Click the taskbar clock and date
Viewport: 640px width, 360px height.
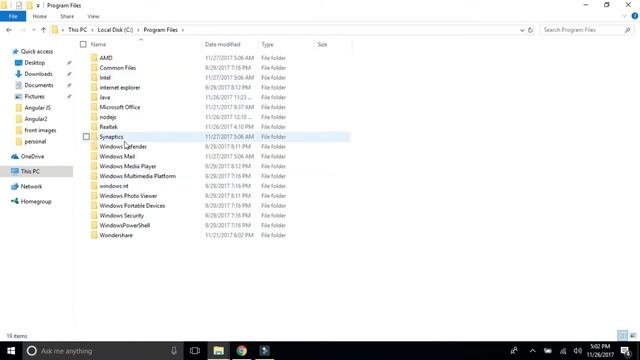coord(600,351)
